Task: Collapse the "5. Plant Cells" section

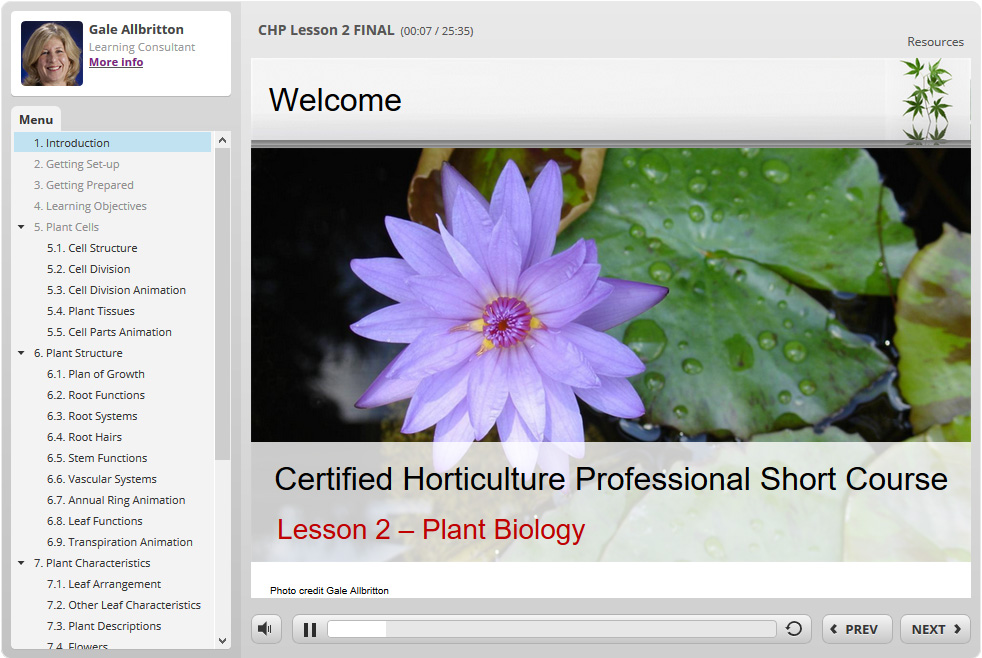Action: coord(22,226)
